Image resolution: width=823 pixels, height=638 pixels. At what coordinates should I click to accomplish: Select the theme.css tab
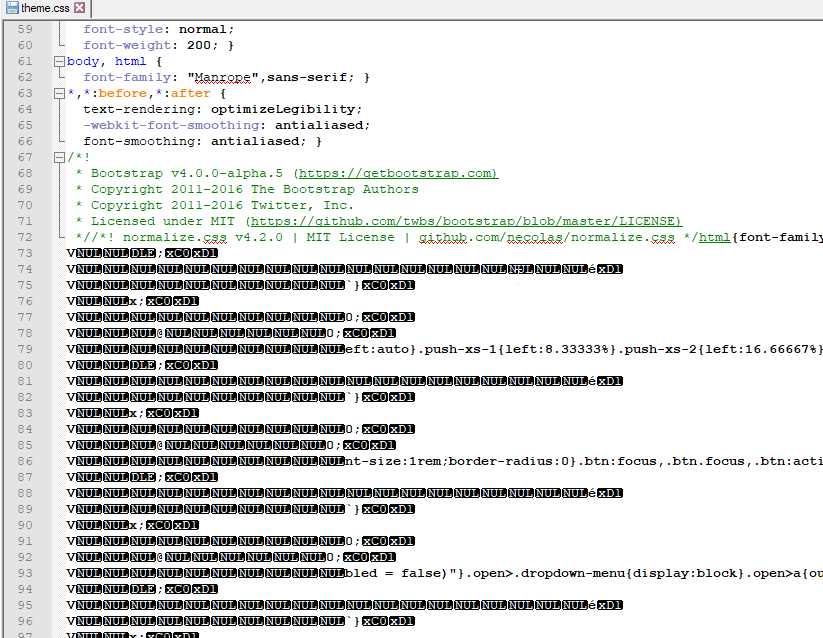(45, 8)
